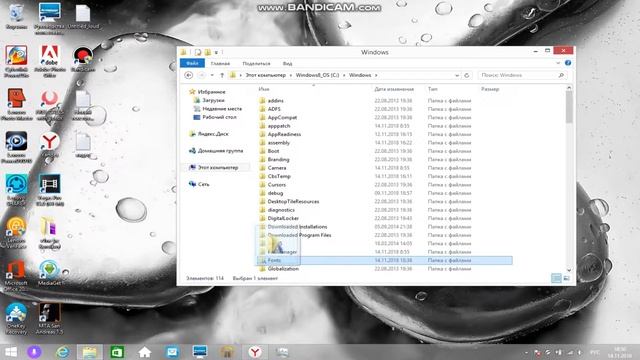Image resolution: width=640 pixels, height=360 pixels.
Task: Select Загрузки in navigation pane
Action: click(x=213, y=100)
